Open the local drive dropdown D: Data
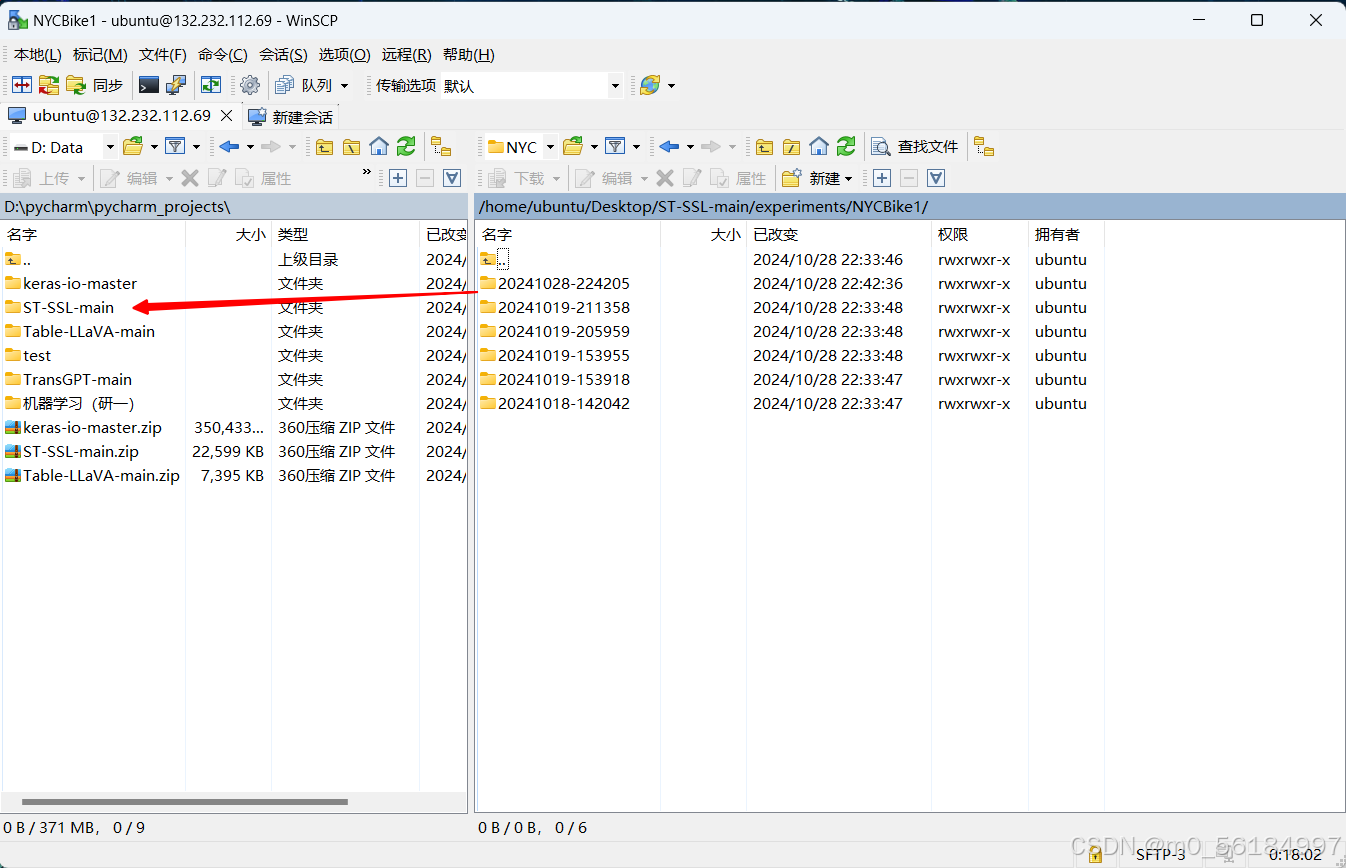This screenshot has width=1346, height=868. tap(63, 147)
